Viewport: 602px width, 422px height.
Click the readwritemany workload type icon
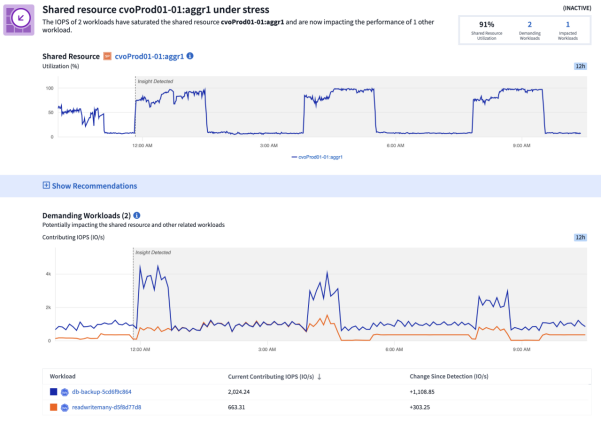pos(65,407)
